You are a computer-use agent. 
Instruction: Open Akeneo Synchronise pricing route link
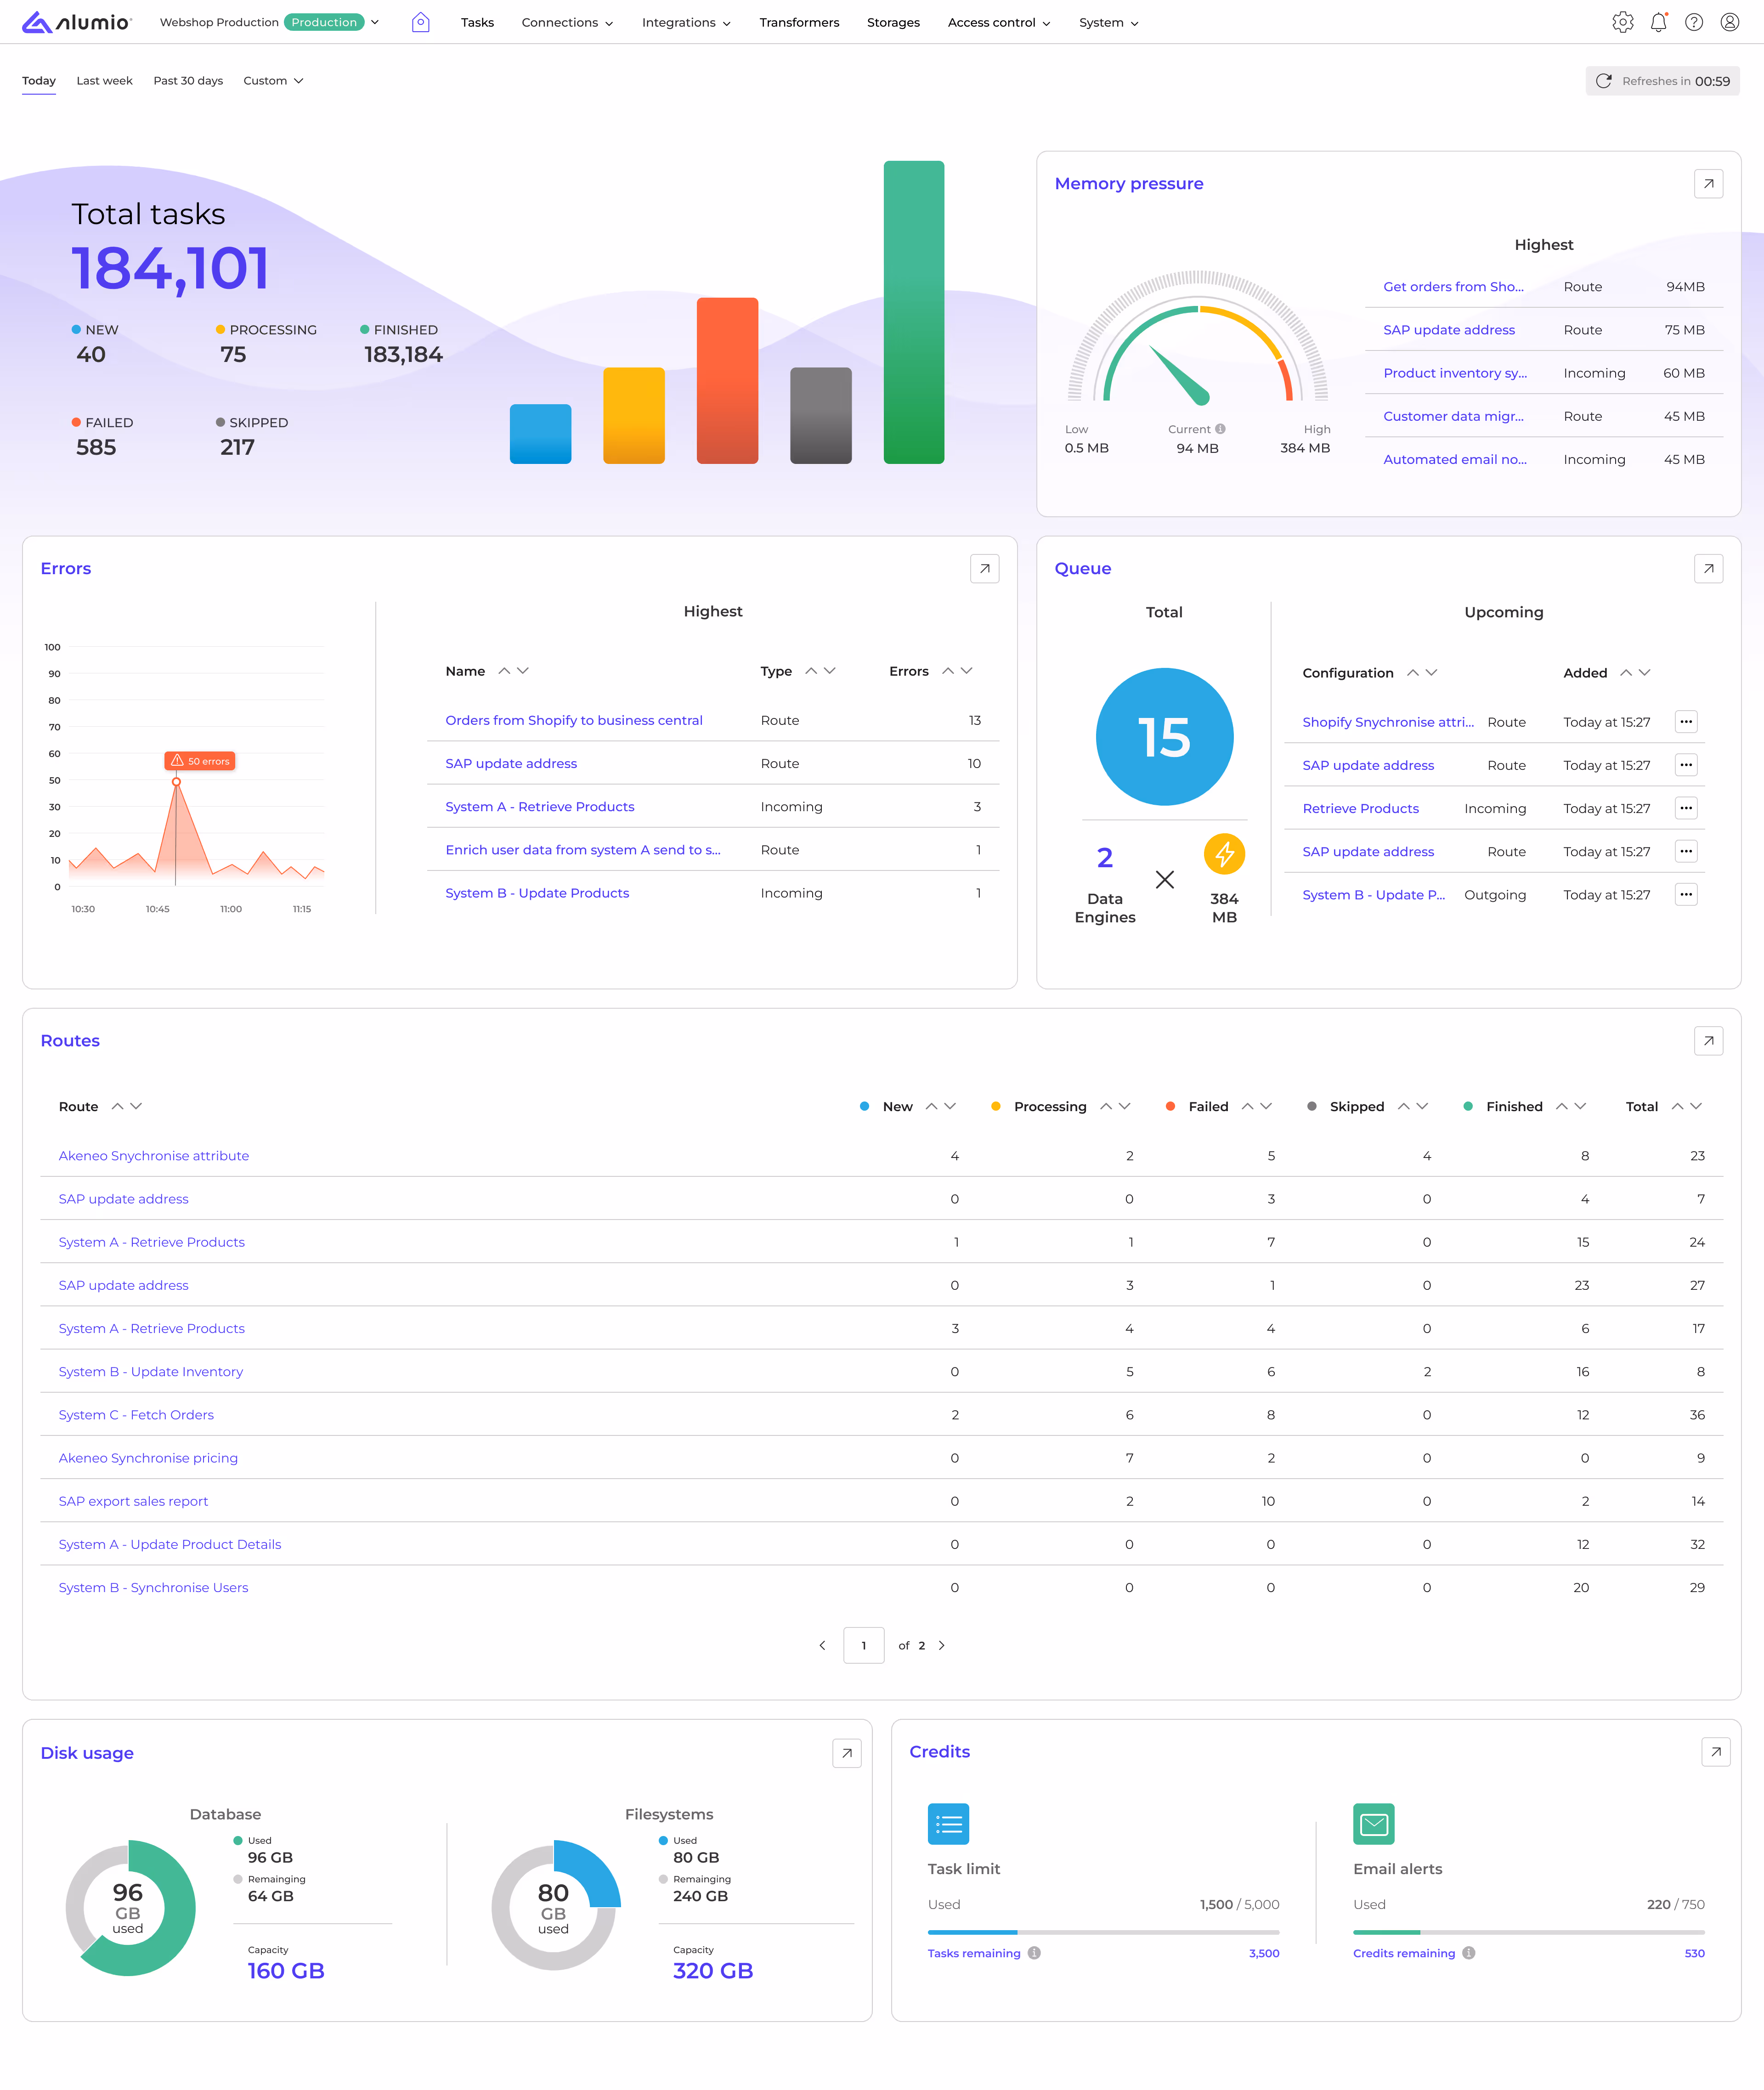tap(148, 1458)
